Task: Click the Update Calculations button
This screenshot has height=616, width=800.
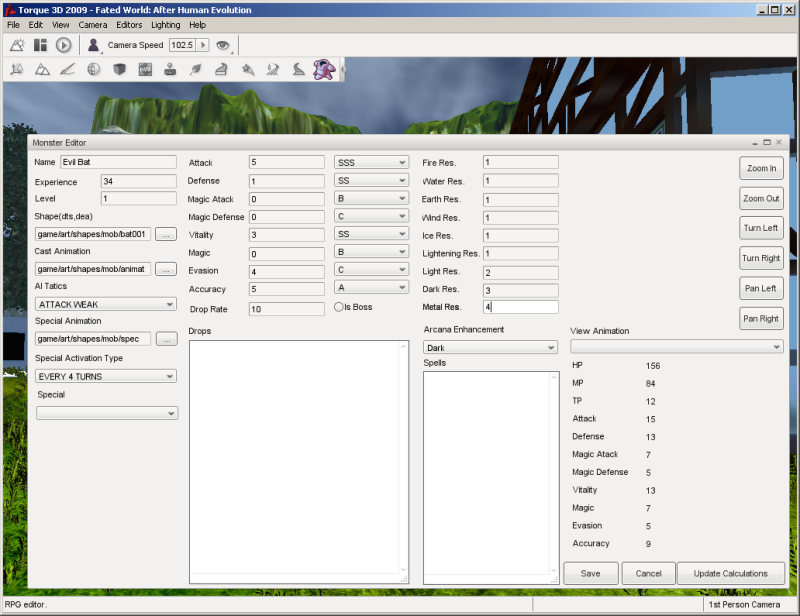Action: [x=730, y=573]
